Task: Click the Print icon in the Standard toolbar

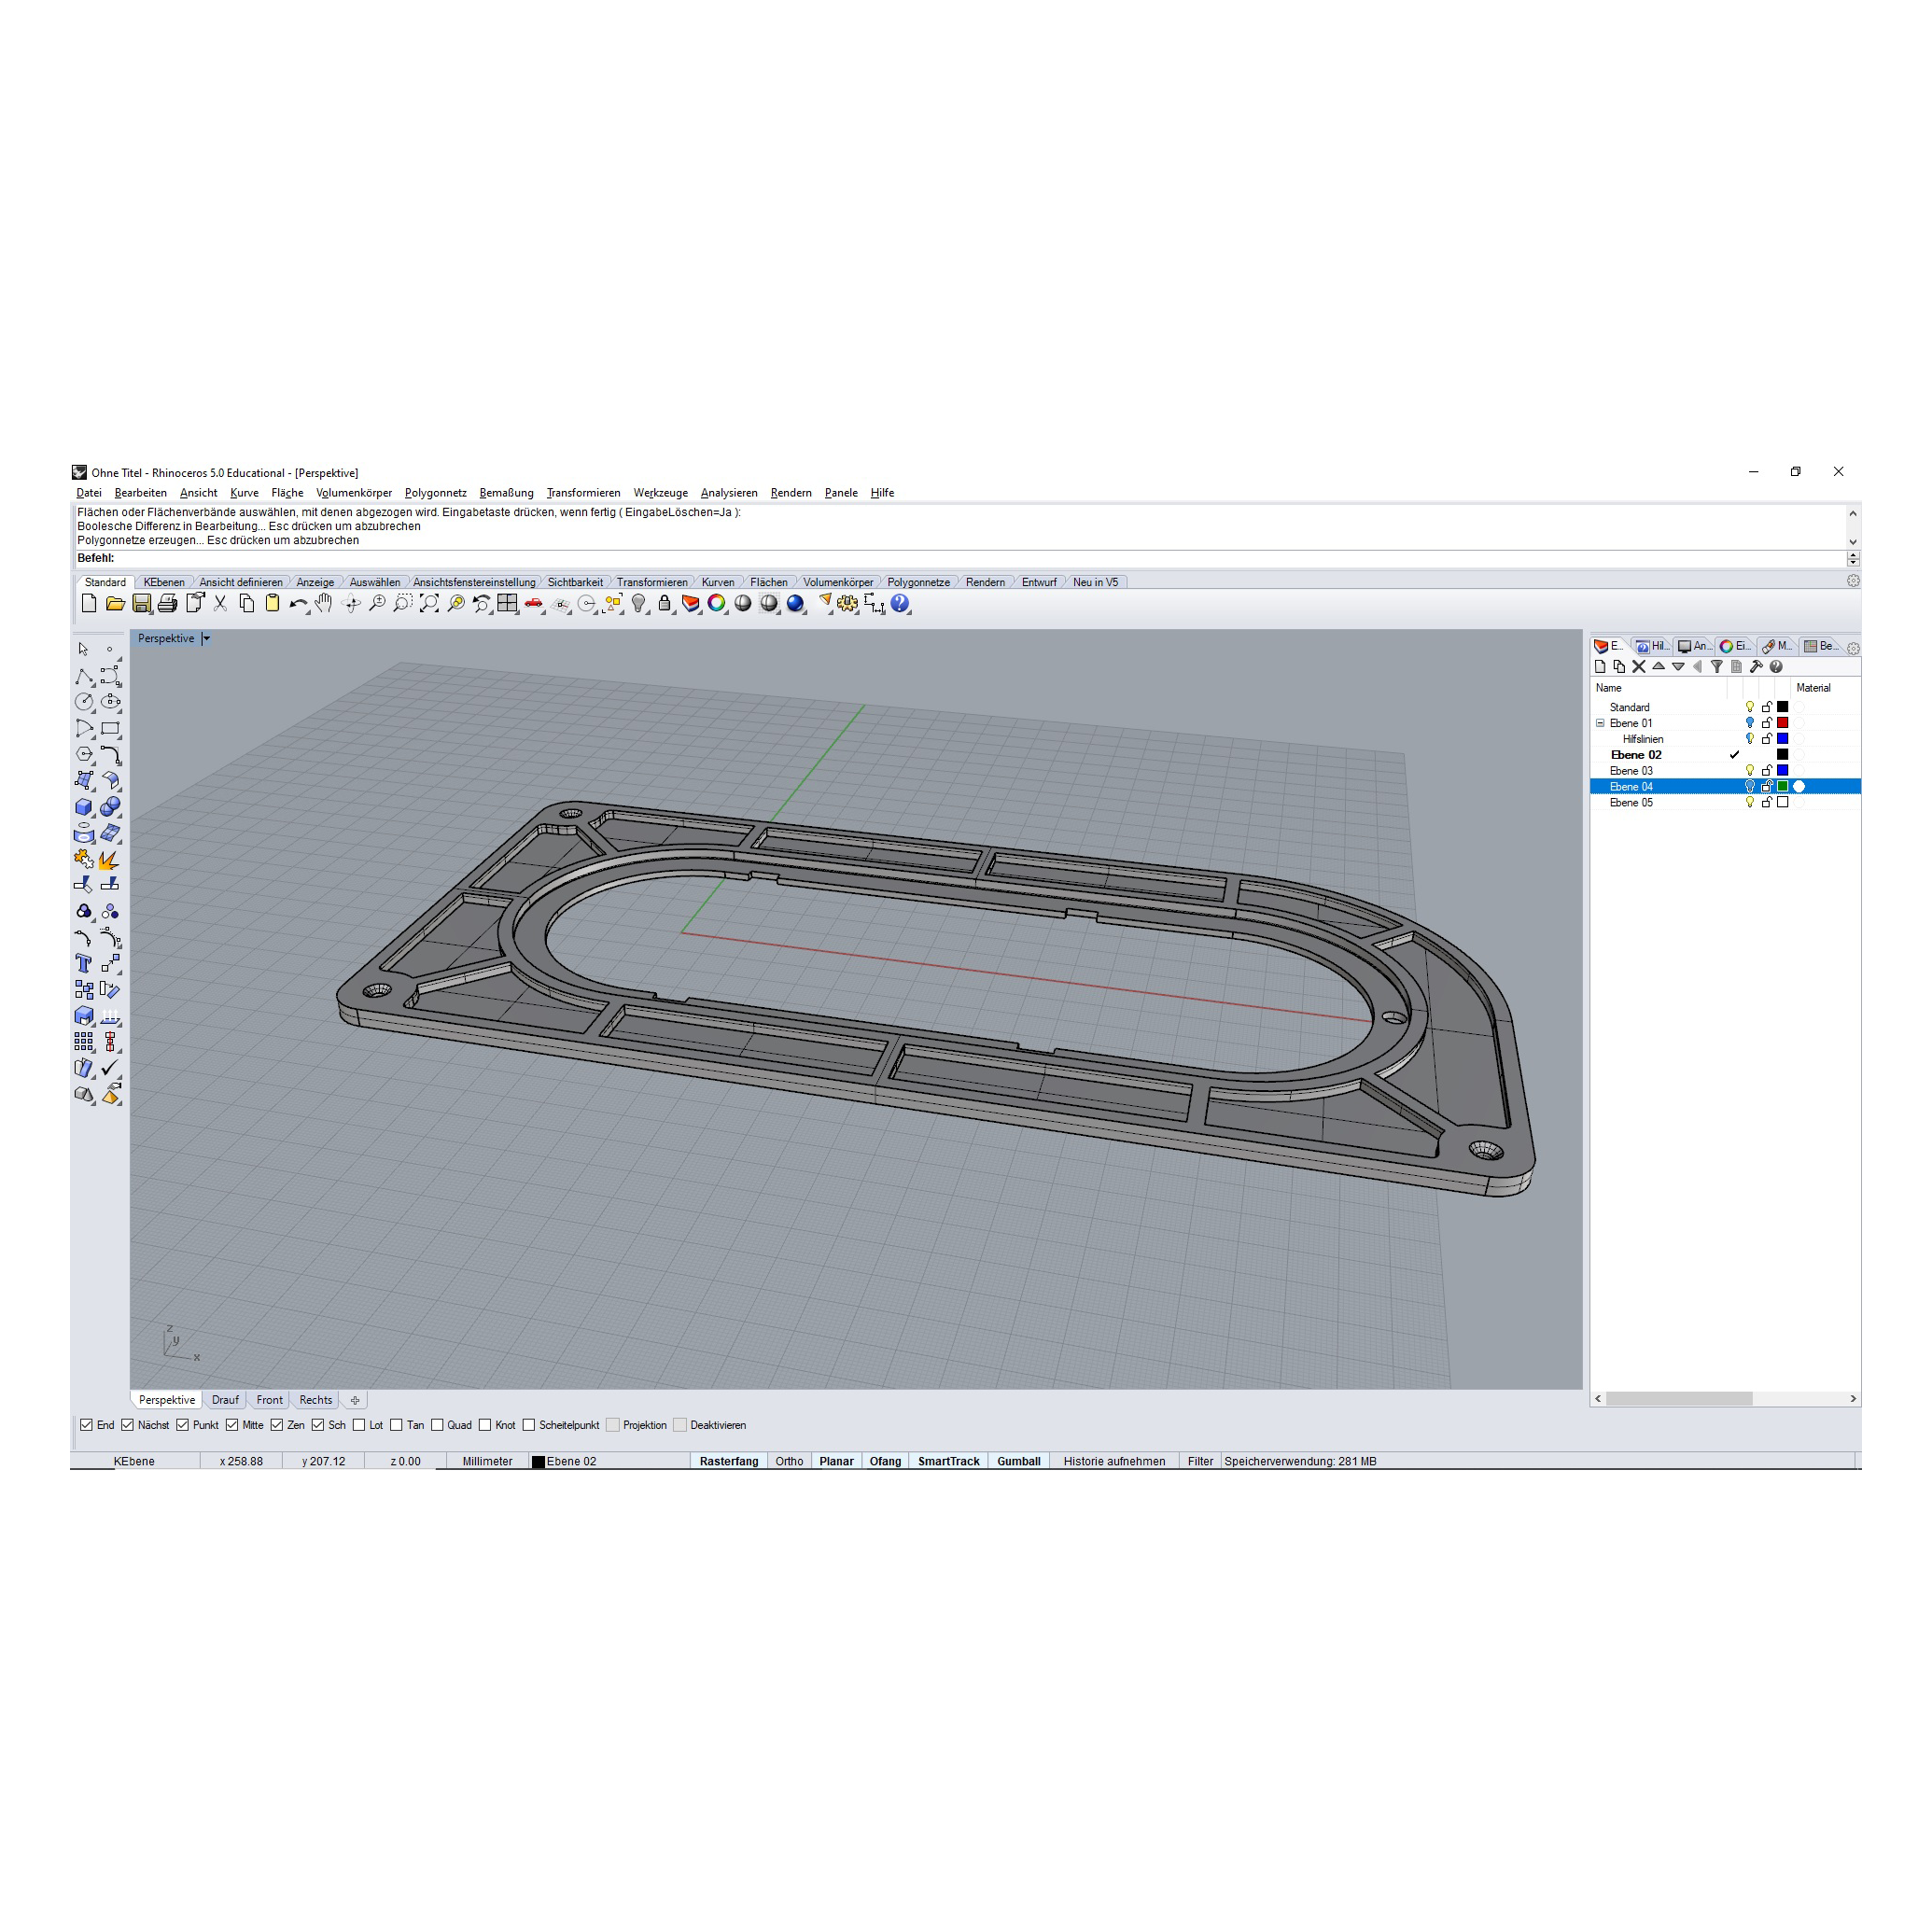Action: 168,603
